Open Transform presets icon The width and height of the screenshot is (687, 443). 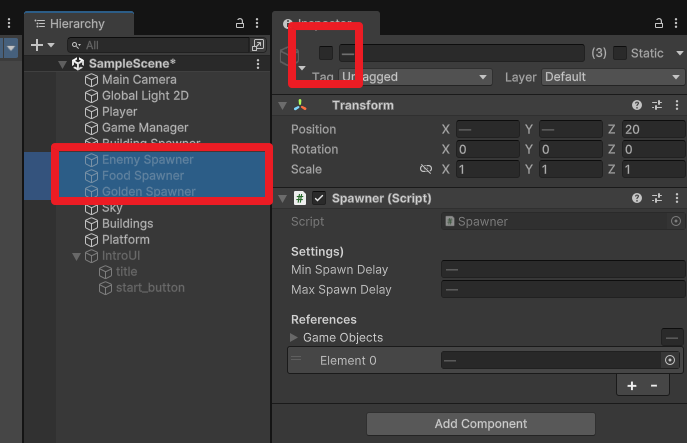pyautogui.click(x=657, y=105)
